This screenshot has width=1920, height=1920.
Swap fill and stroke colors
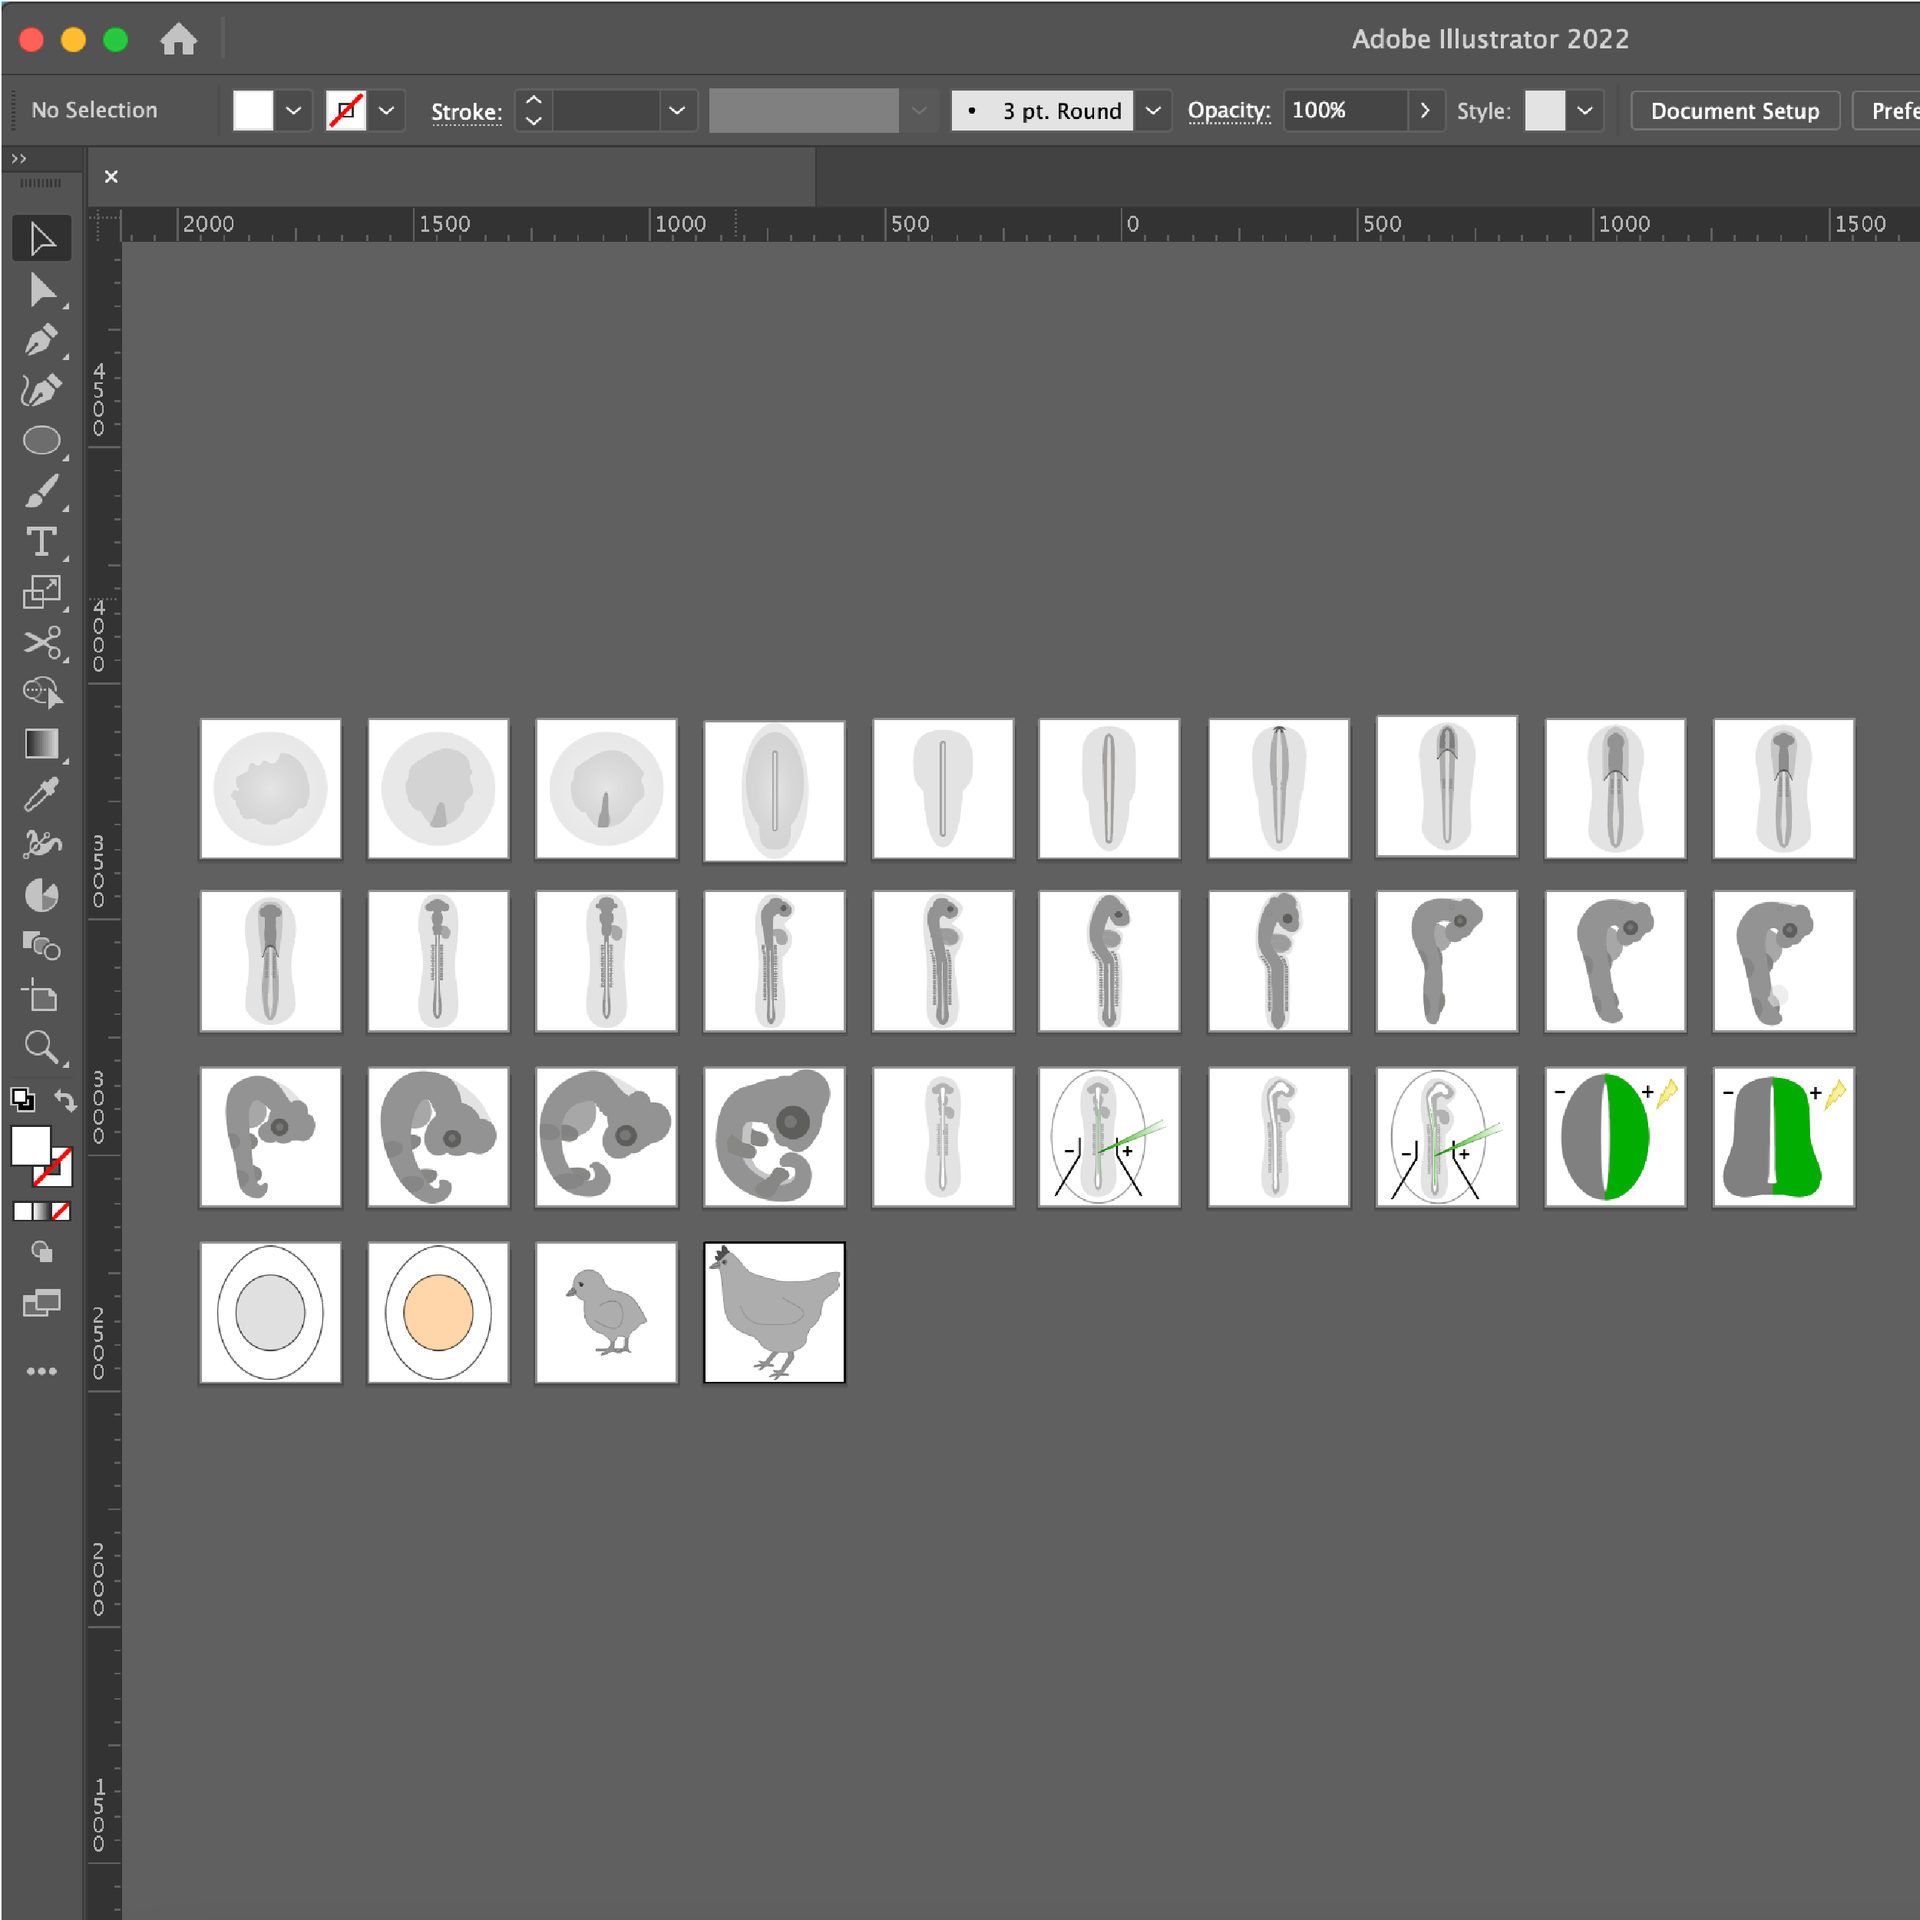(65, 1100)
